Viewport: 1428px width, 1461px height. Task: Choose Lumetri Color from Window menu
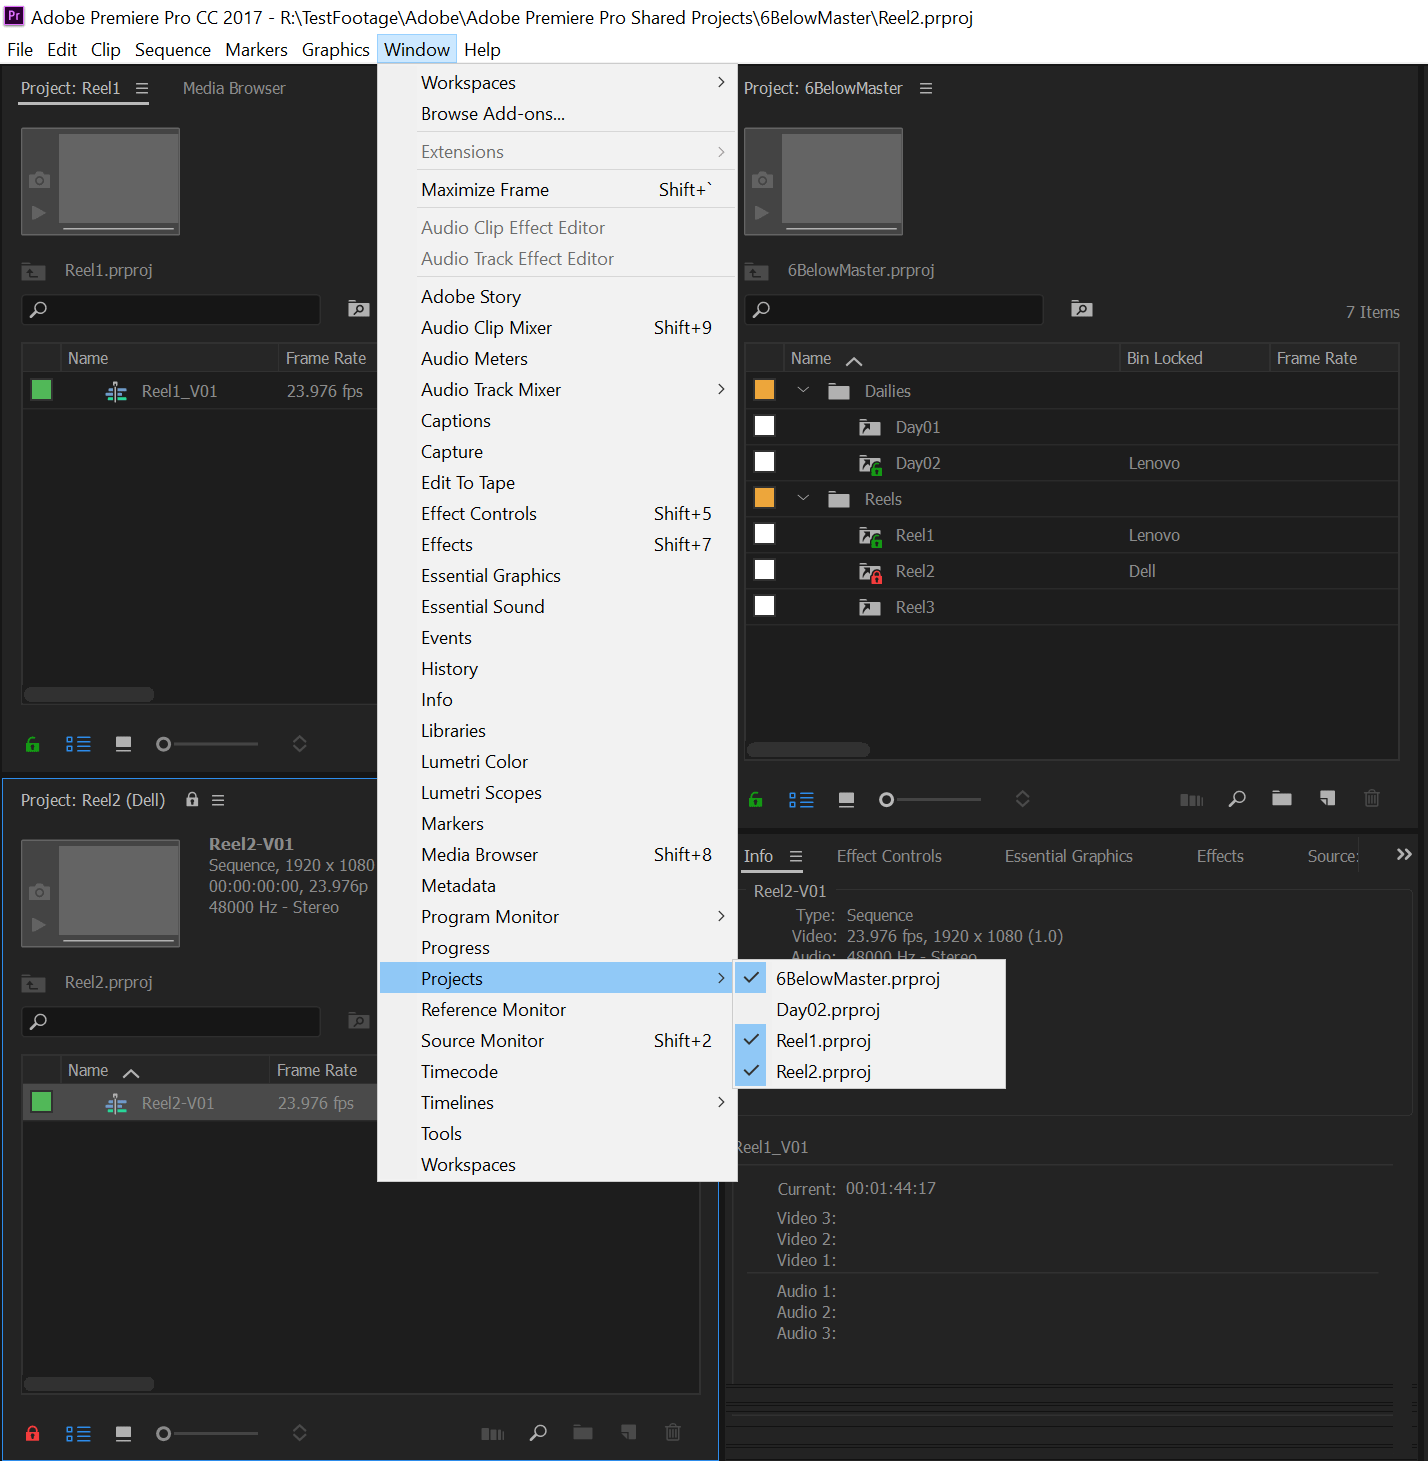tap(558, 762)
